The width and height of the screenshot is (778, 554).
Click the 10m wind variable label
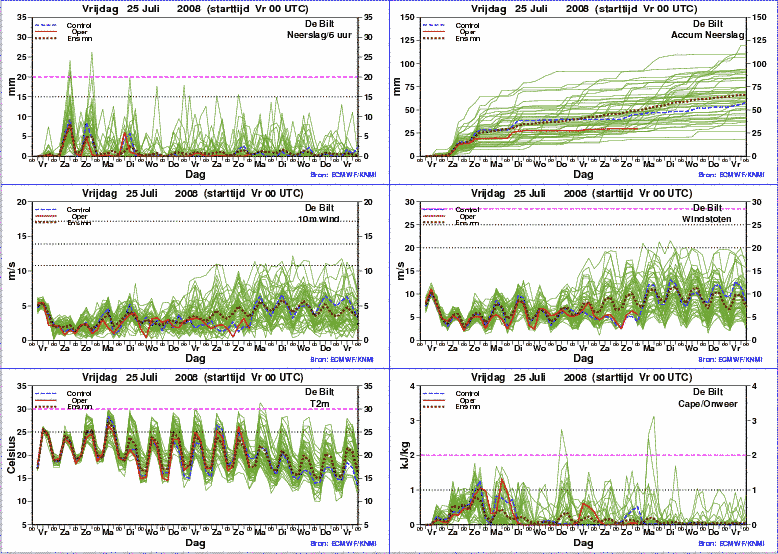pos(319,219)
